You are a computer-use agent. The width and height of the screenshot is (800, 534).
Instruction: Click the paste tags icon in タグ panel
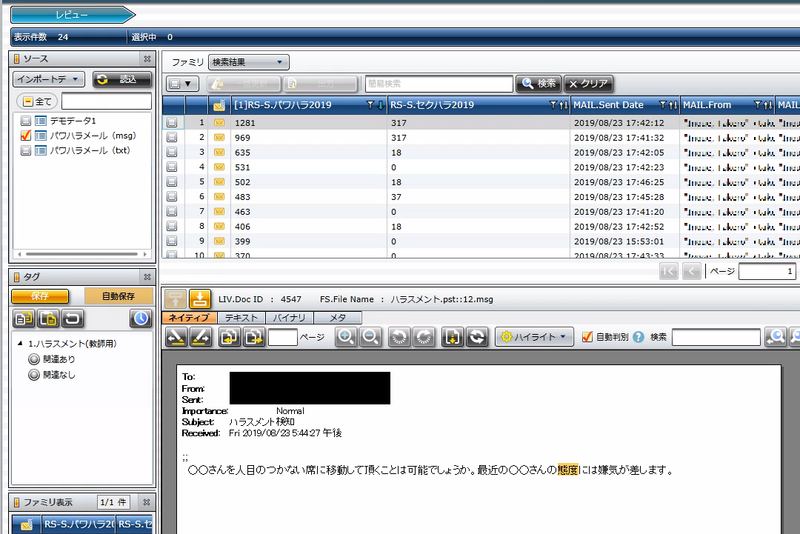pos(48,319)
